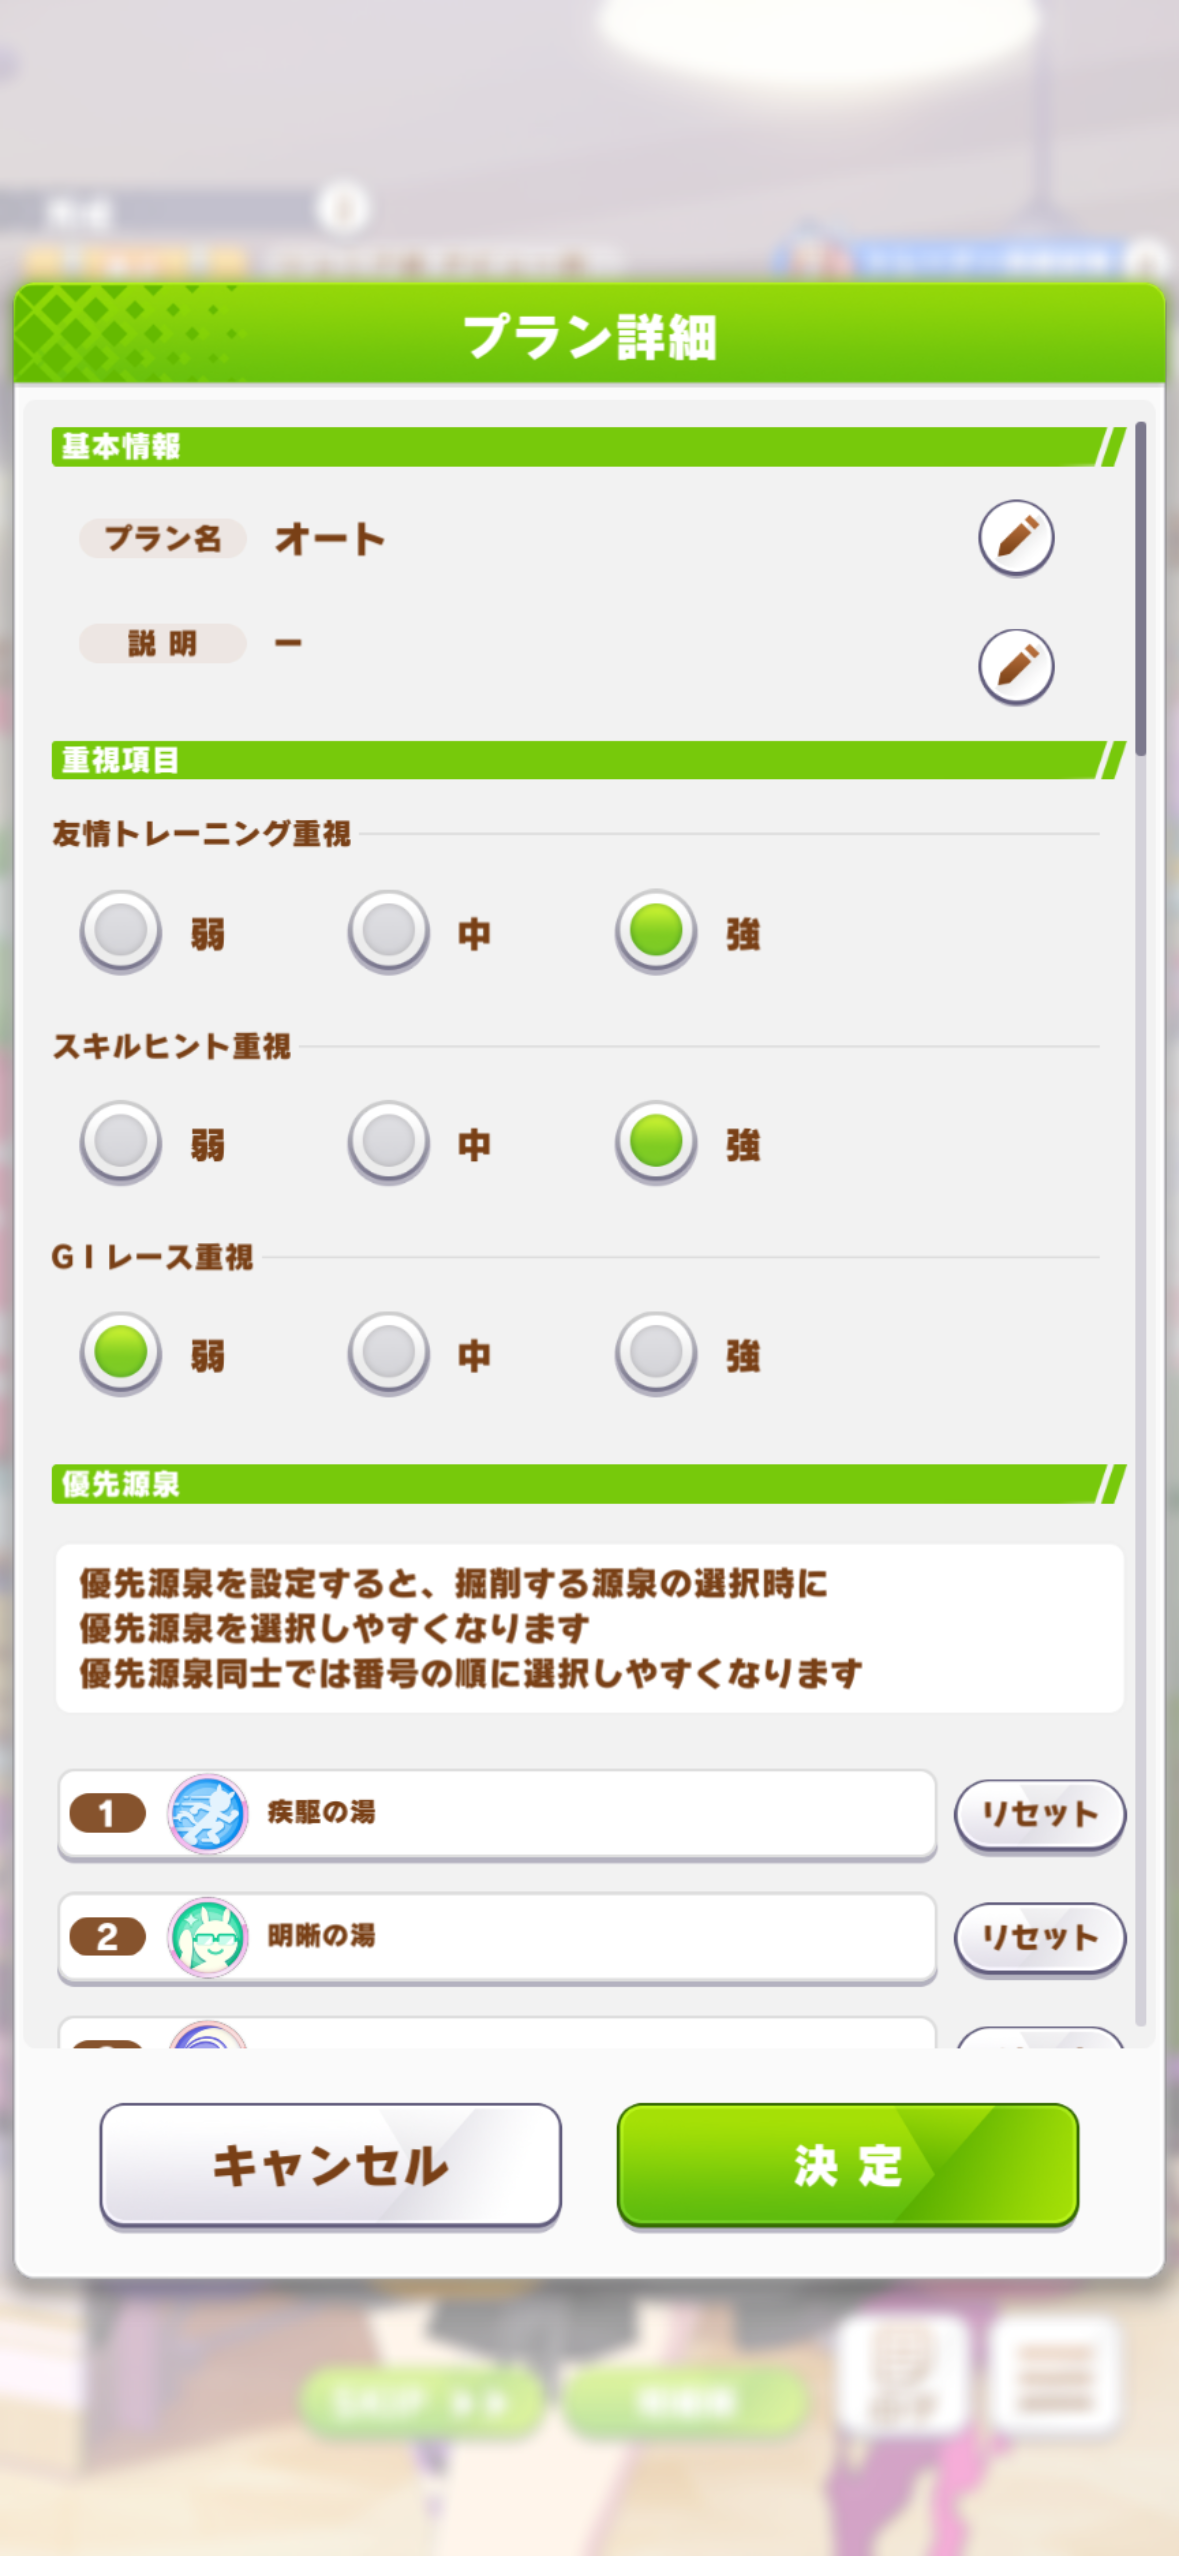Tap the priority number 1 badge
Image resolution: width=1179 pixels, height=2556 pixels.
pyautogui.click(x=107, y=1813)
